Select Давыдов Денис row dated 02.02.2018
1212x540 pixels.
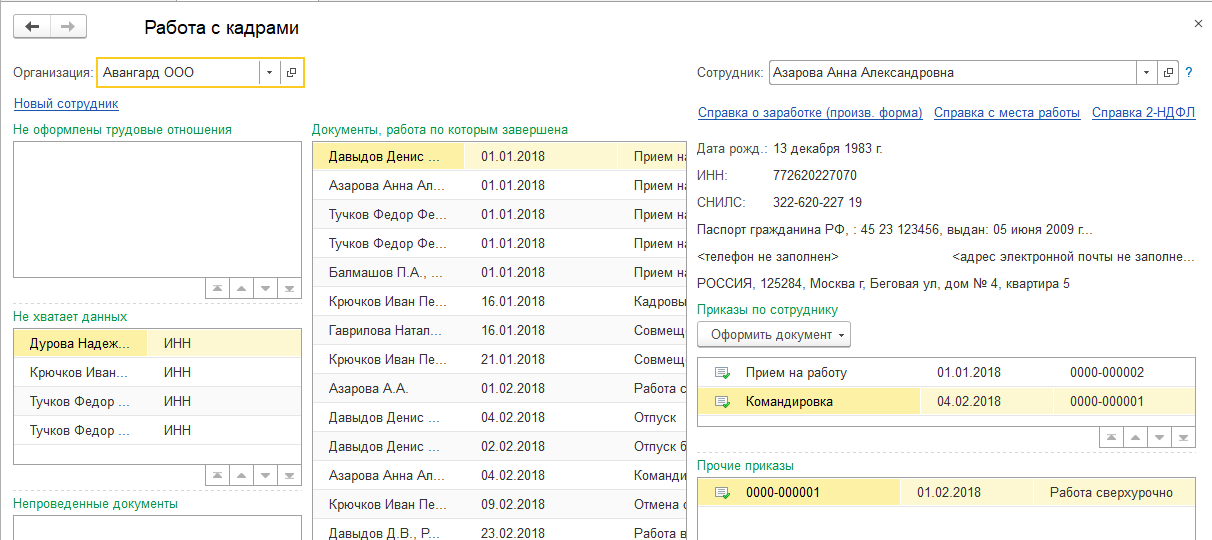pyautogui.click(x=498, y=446)
